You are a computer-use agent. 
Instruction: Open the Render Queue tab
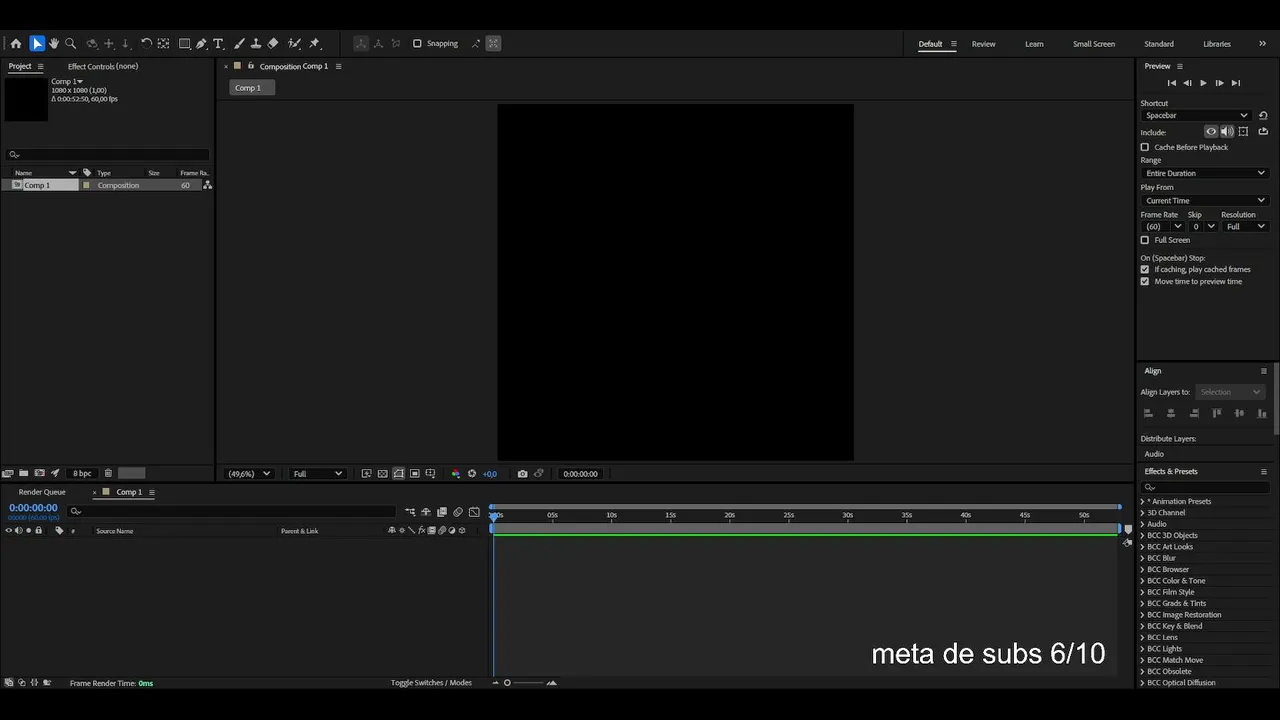42,492
